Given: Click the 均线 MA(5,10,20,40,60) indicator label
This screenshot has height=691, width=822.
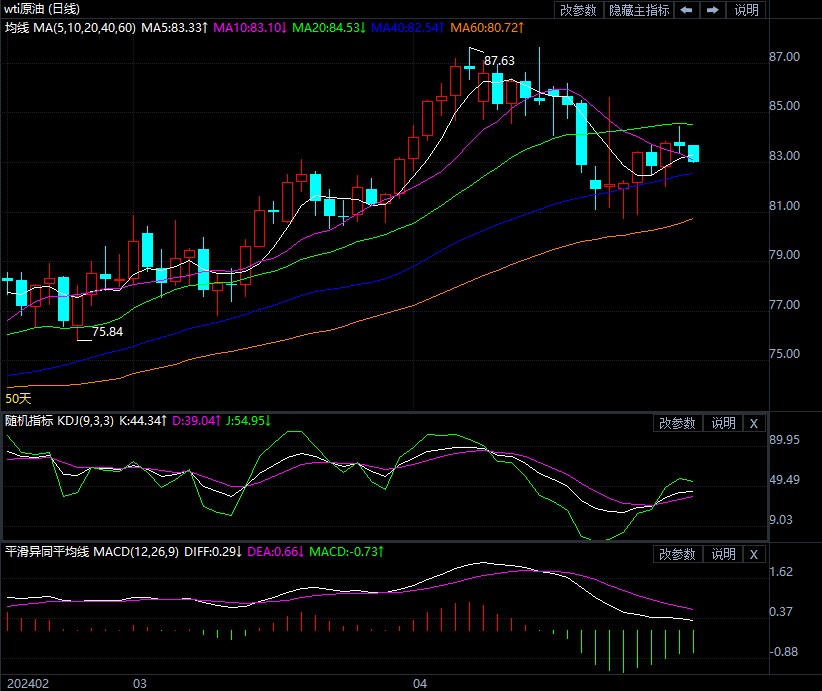Looking at the screenshot, I should coord(67,27).
